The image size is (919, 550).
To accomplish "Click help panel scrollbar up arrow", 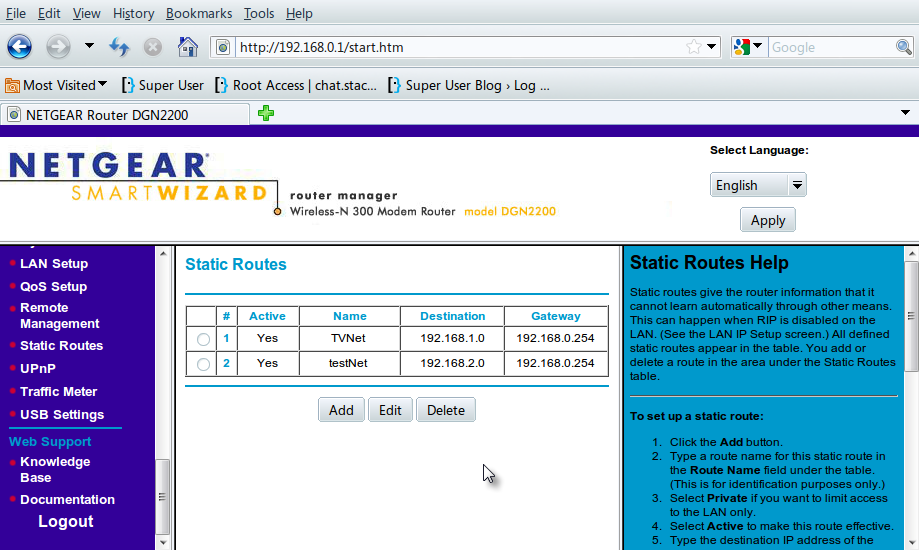I will [x=911, y=254].
